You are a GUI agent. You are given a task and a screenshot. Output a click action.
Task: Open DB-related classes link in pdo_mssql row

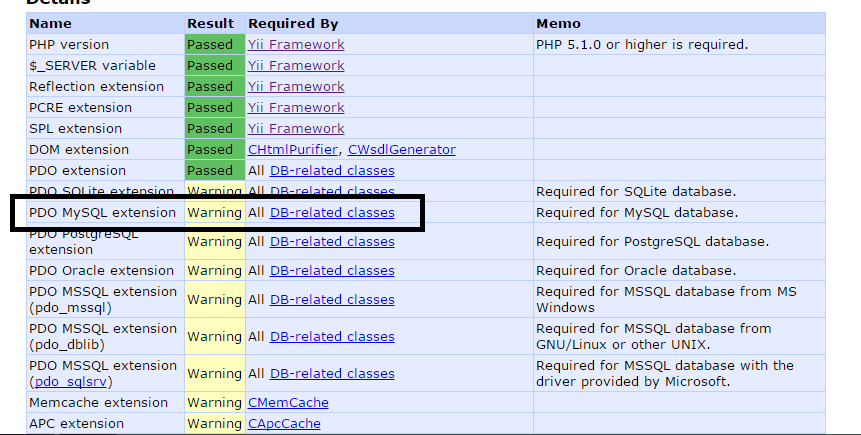[332, 299]
